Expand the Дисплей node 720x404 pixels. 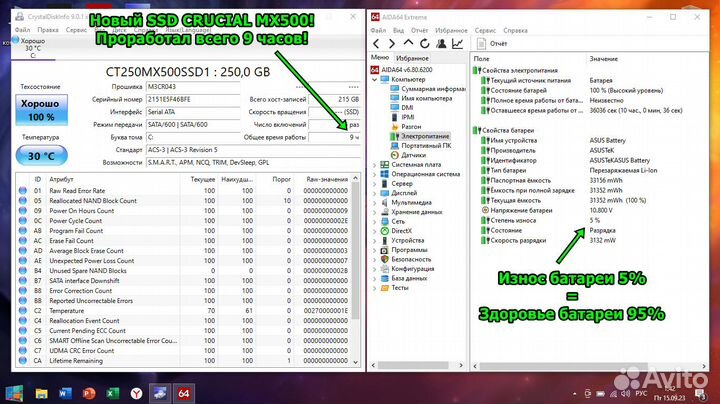coord(374,193)
